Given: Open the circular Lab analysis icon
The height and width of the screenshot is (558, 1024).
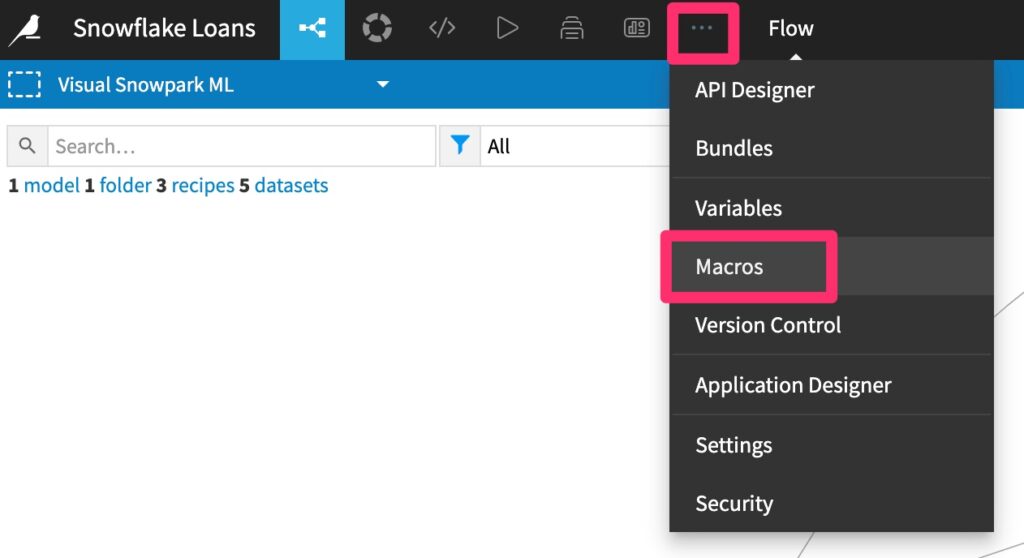Looking at the screenshot, I should [377, 29].
